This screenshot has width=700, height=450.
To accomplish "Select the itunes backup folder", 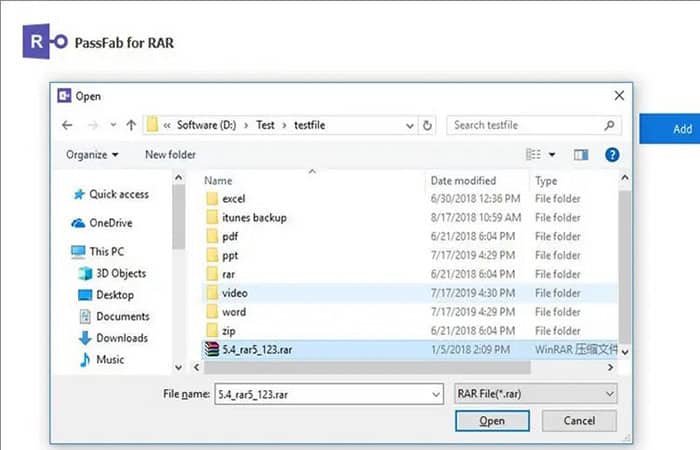I will 410,217.
